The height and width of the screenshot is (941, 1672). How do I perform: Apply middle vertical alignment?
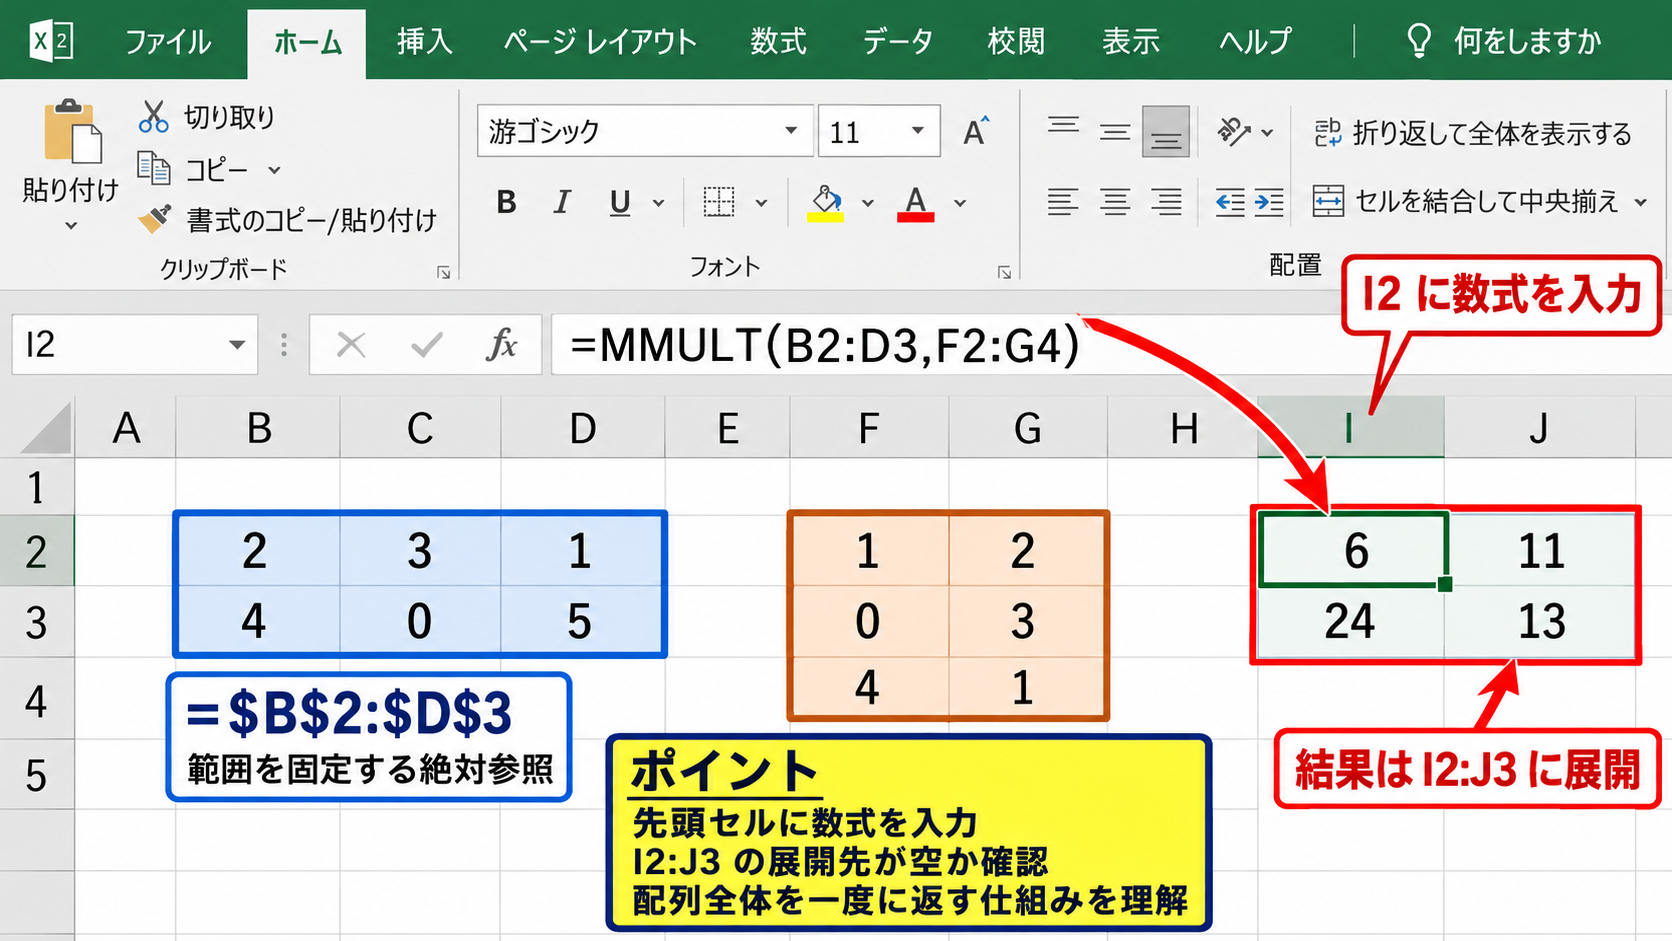(x=1115, y=131)
